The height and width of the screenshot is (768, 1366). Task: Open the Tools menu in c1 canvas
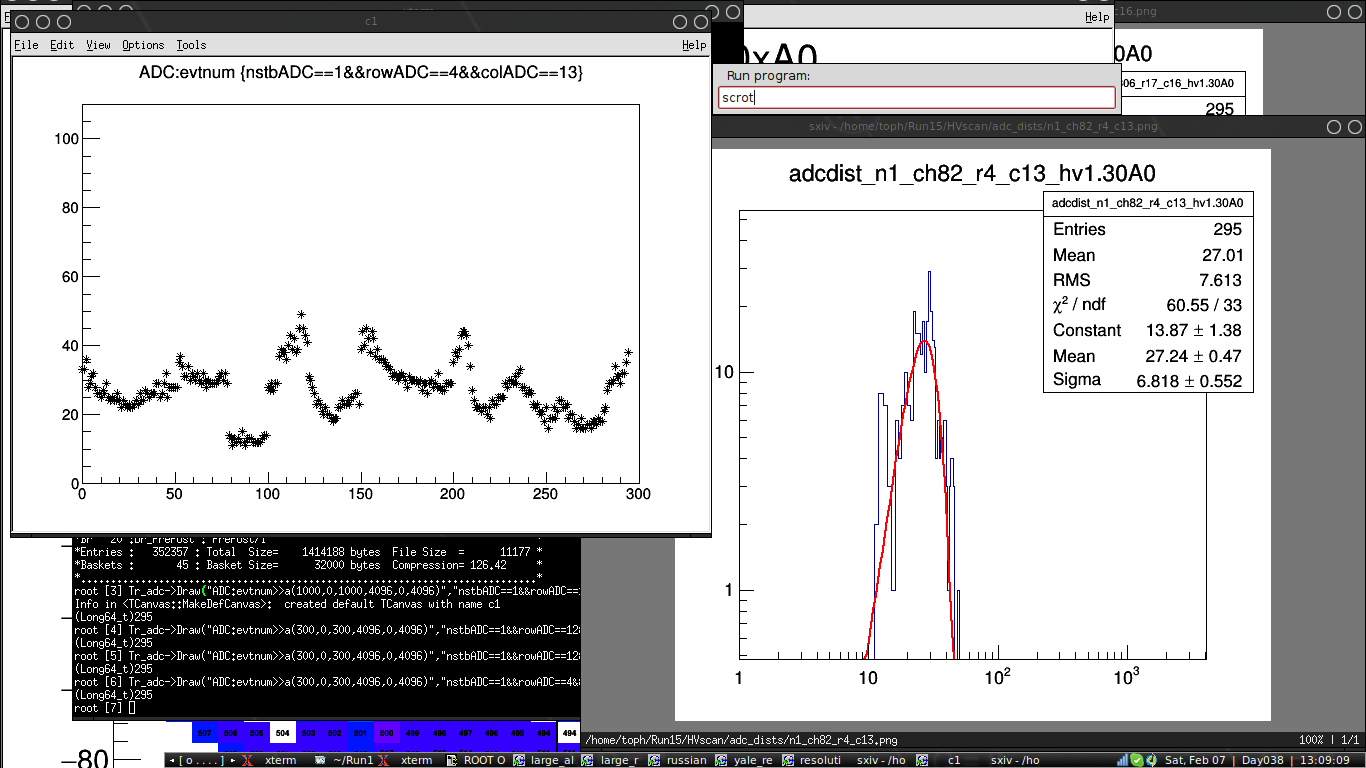(191, 45)
